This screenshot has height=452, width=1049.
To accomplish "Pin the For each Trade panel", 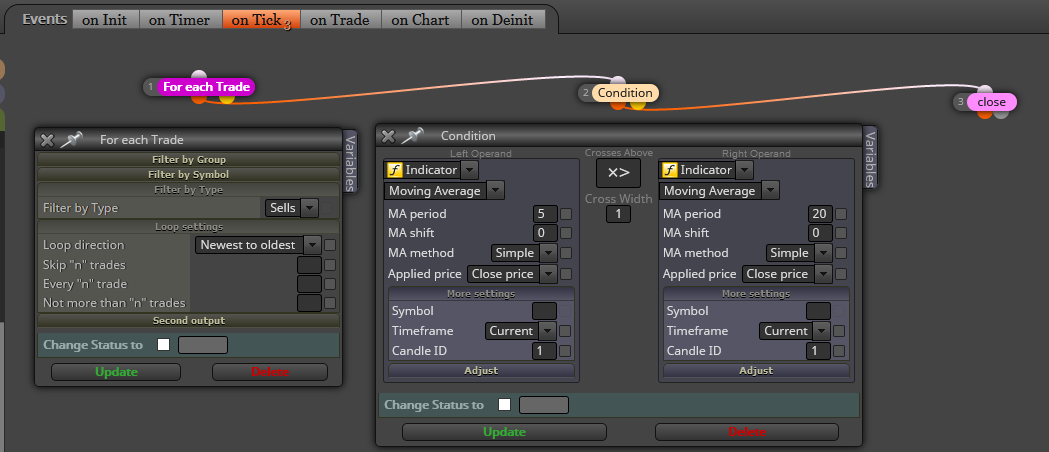I will (70, 139).
